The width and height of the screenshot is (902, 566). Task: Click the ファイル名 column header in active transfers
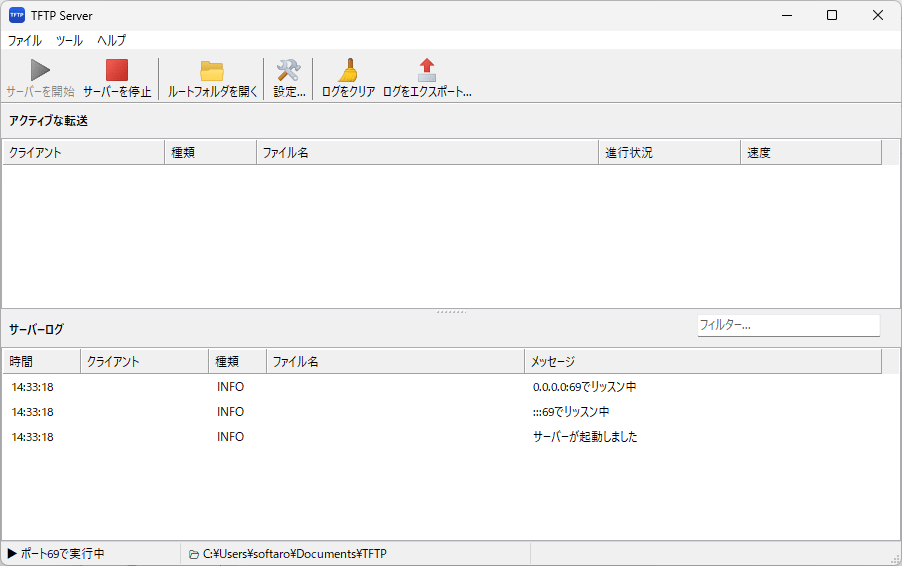pos(427,153)
